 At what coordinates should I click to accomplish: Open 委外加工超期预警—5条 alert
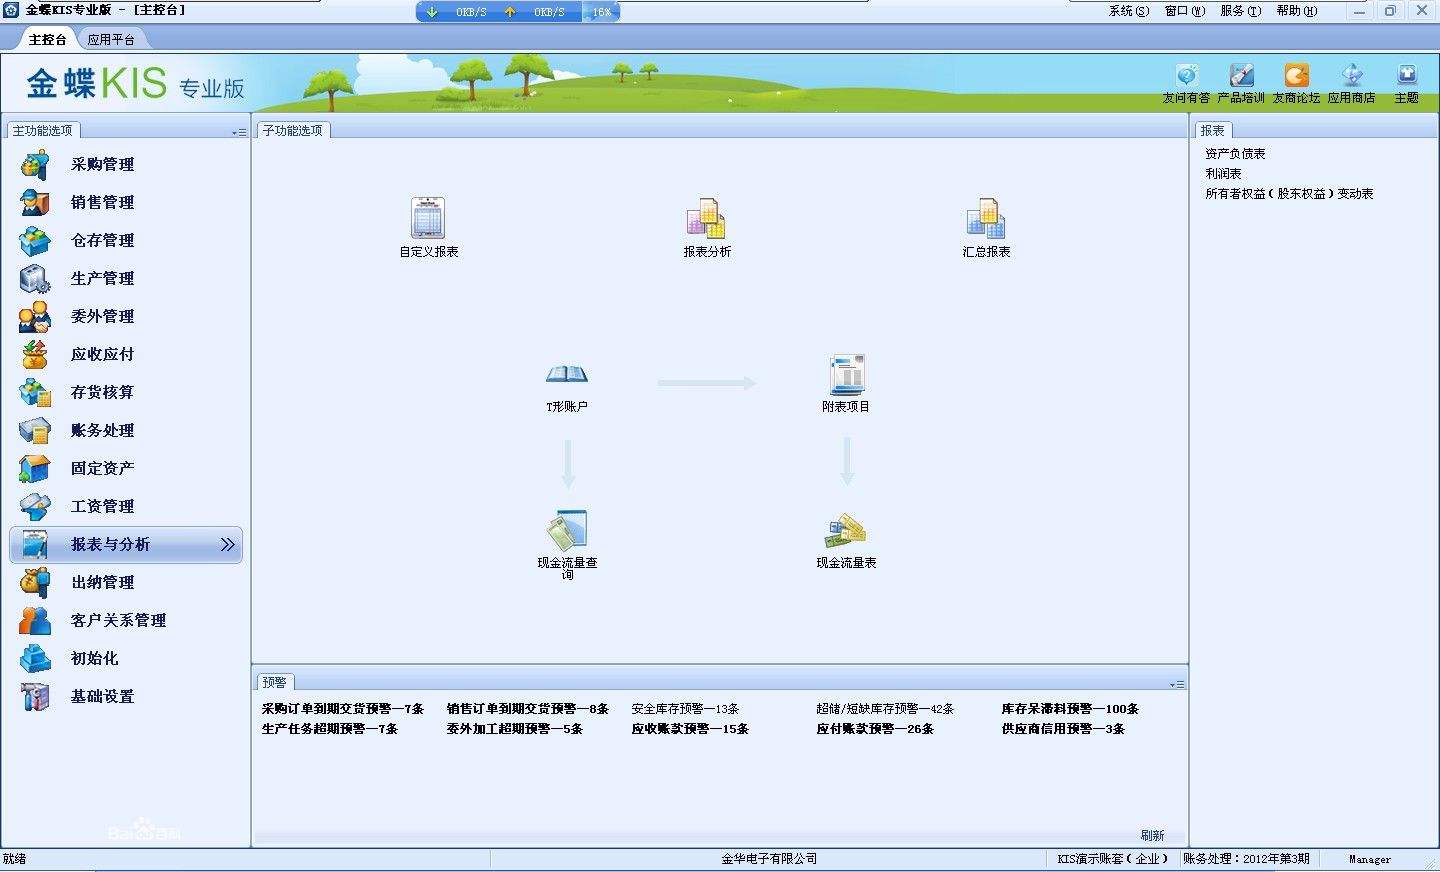(x=515, y=729)
